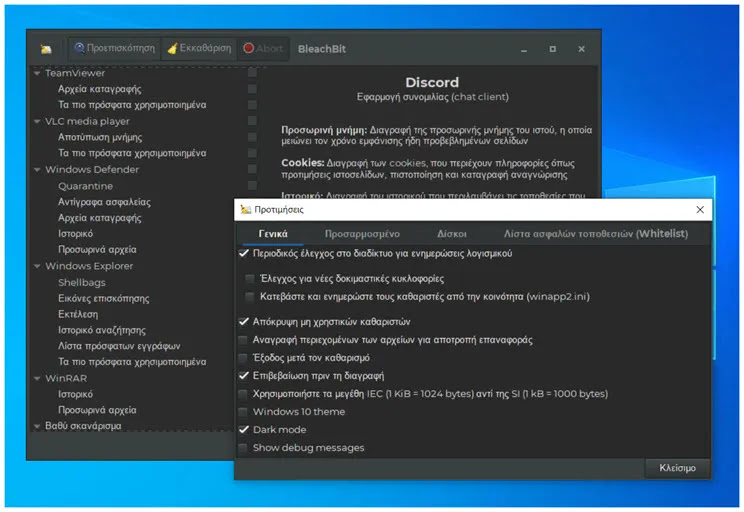Enable downloading community cleaners (winapp2.ini)
This screenshot has width=744, height=512.
click(250, 297)
